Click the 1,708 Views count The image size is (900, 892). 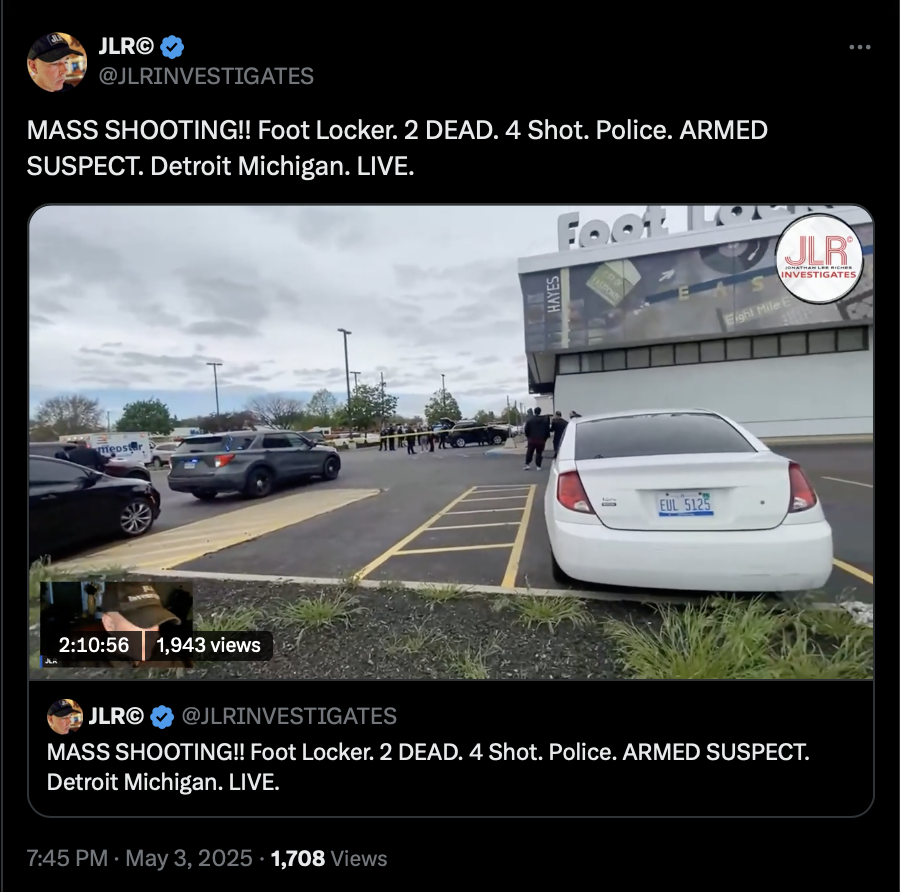pyautogui.click(x=329, y=858)
